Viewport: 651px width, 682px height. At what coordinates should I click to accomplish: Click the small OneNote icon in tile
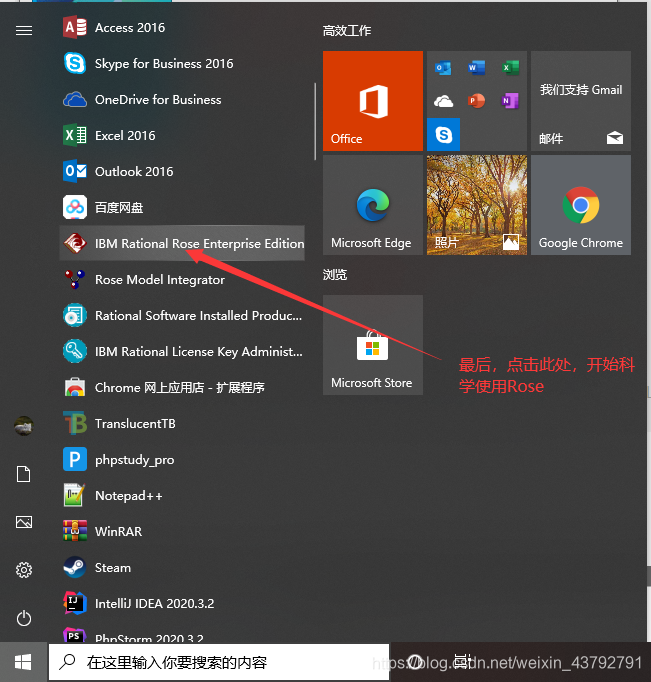pyautogui.click(x=510, y=101)
